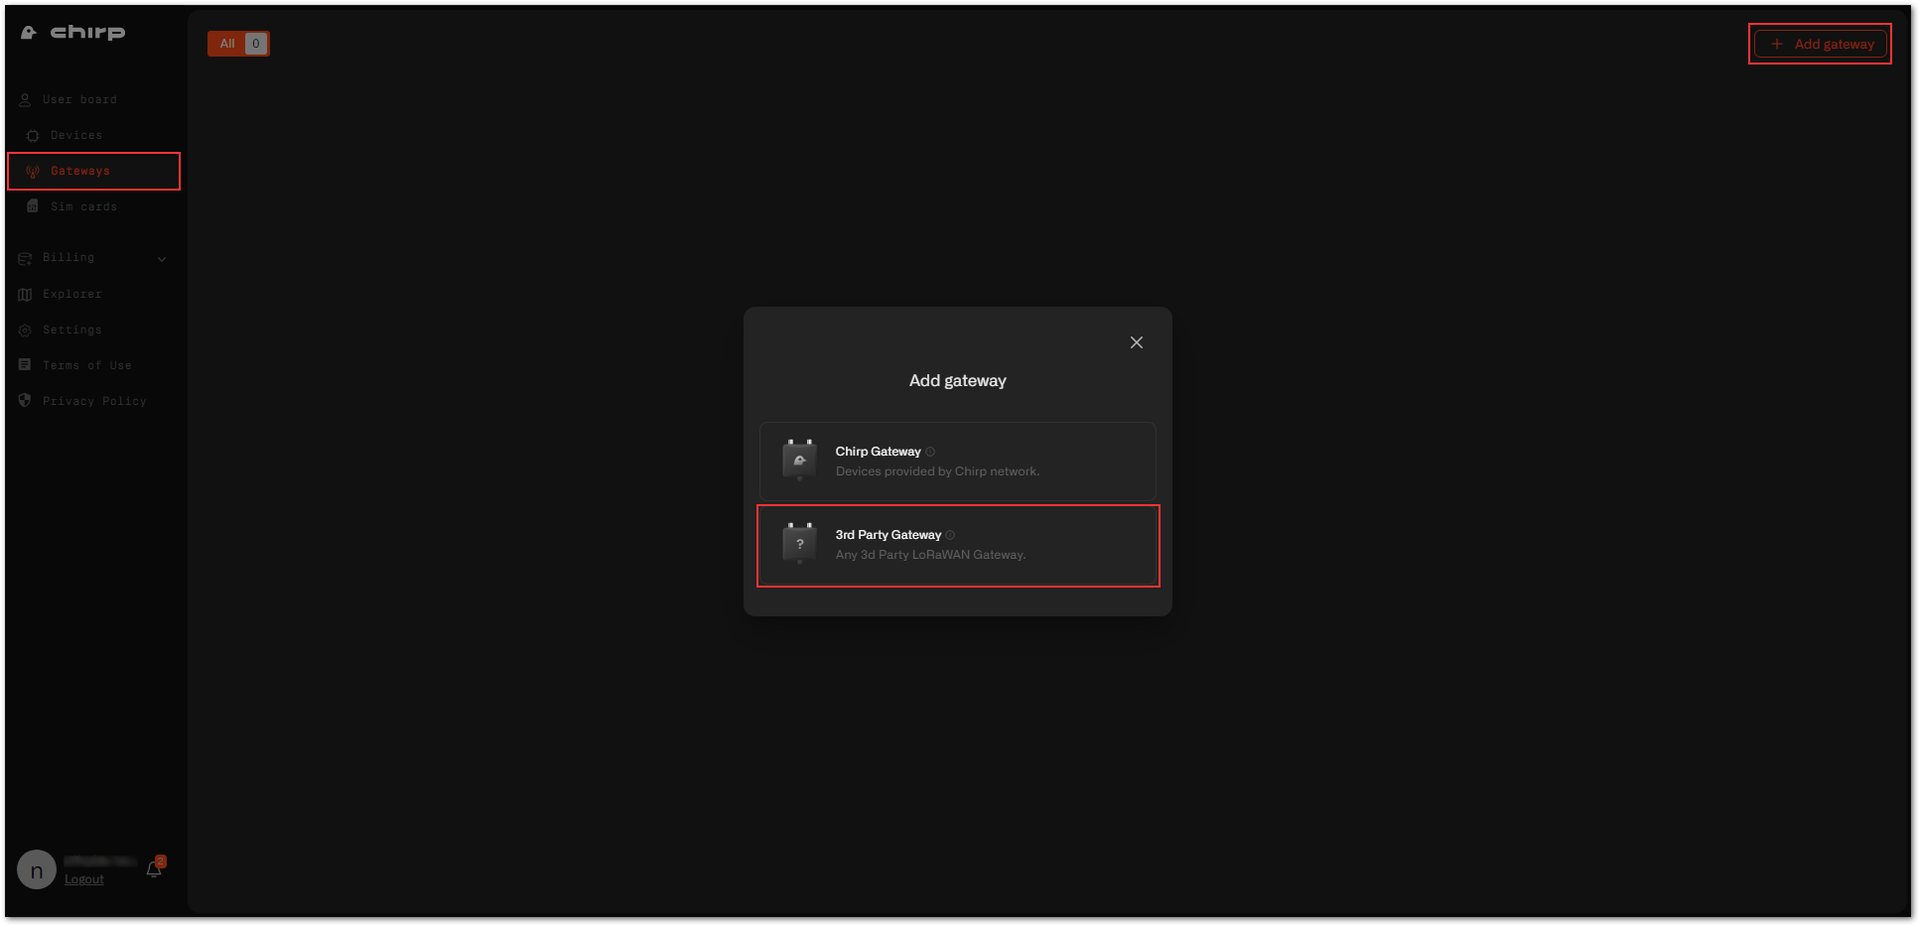Open the Explorer map icon

pos(25,295)
